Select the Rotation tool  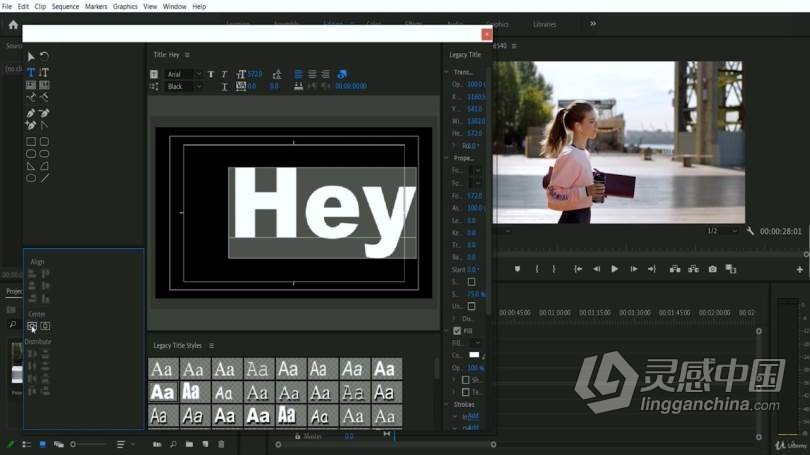coord(44,56)
